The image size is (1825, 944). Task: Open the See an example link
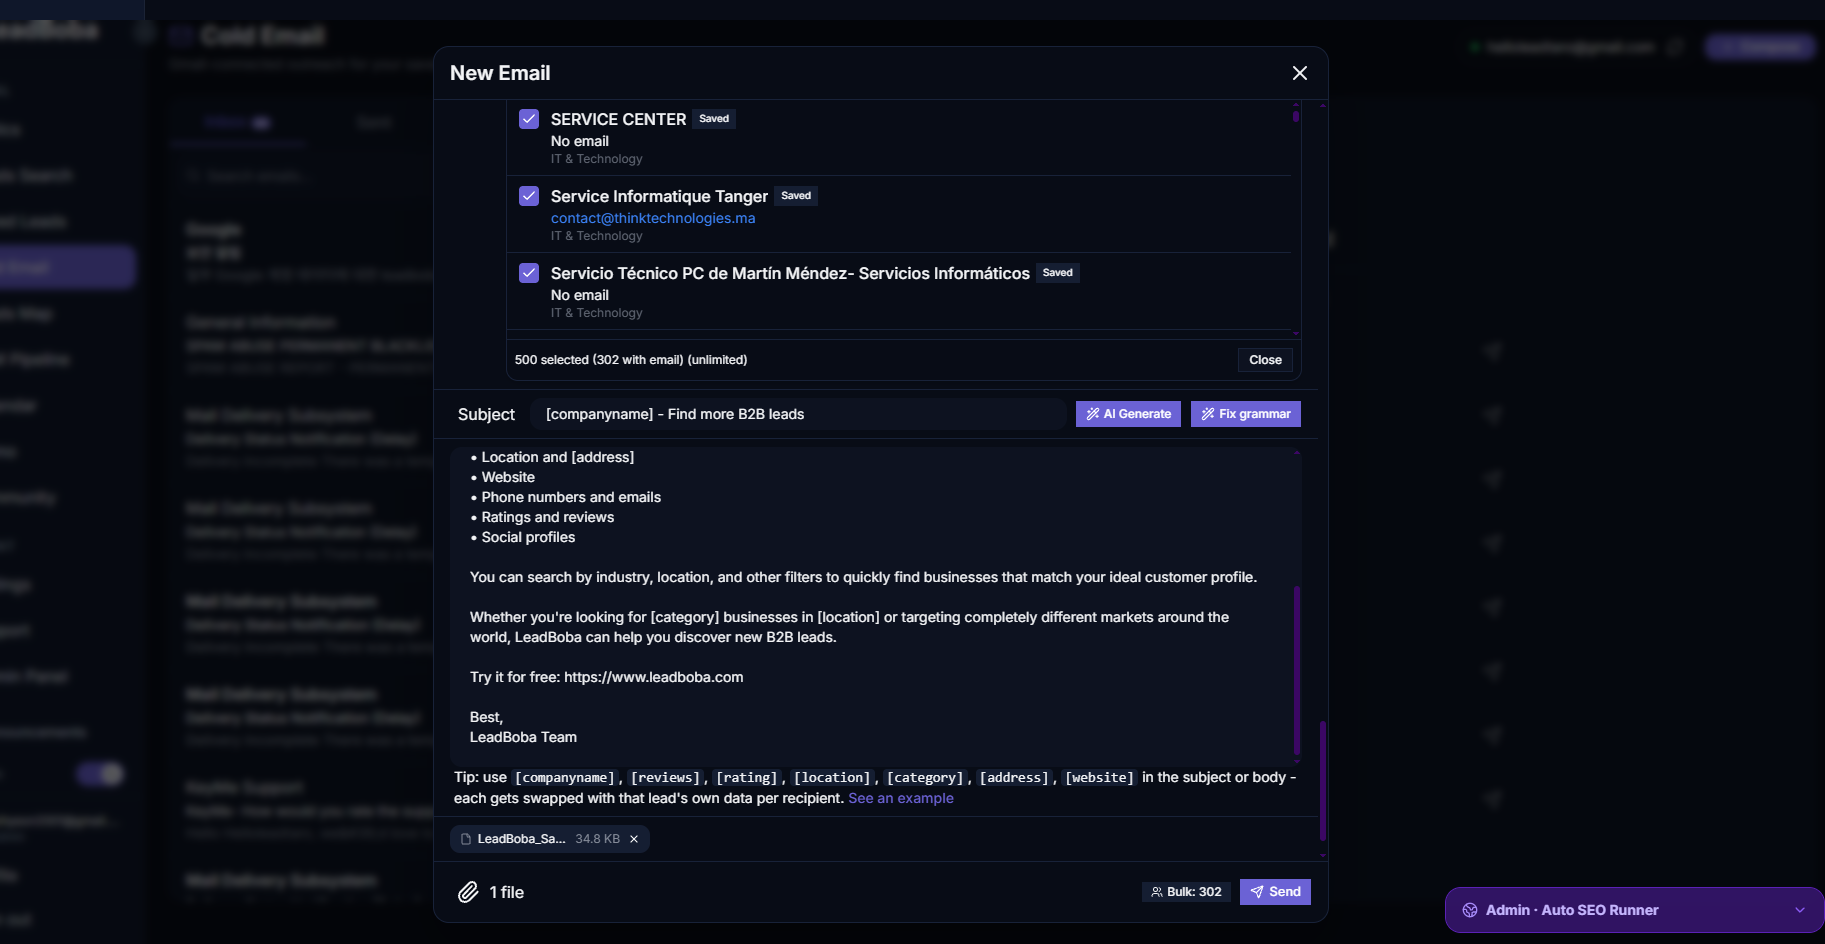[x=900, y=798]
